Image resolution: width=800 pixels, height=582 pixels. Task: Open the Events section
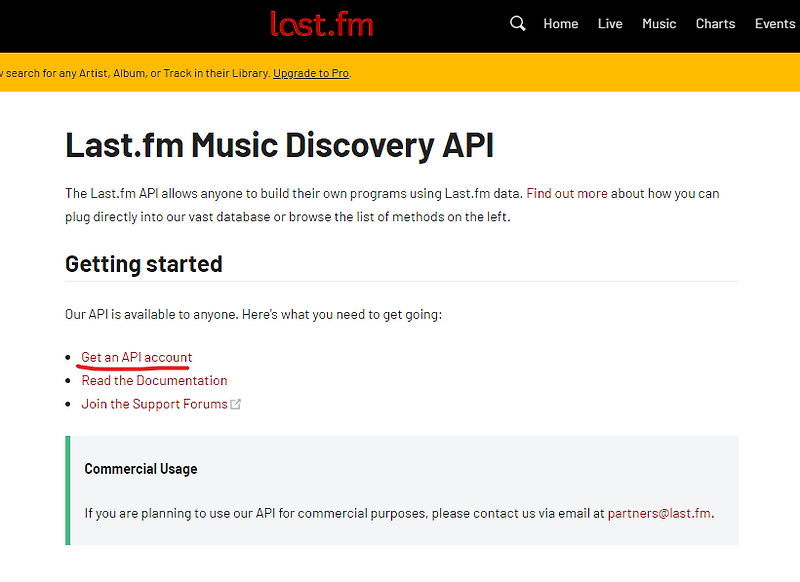pos(774,23)
